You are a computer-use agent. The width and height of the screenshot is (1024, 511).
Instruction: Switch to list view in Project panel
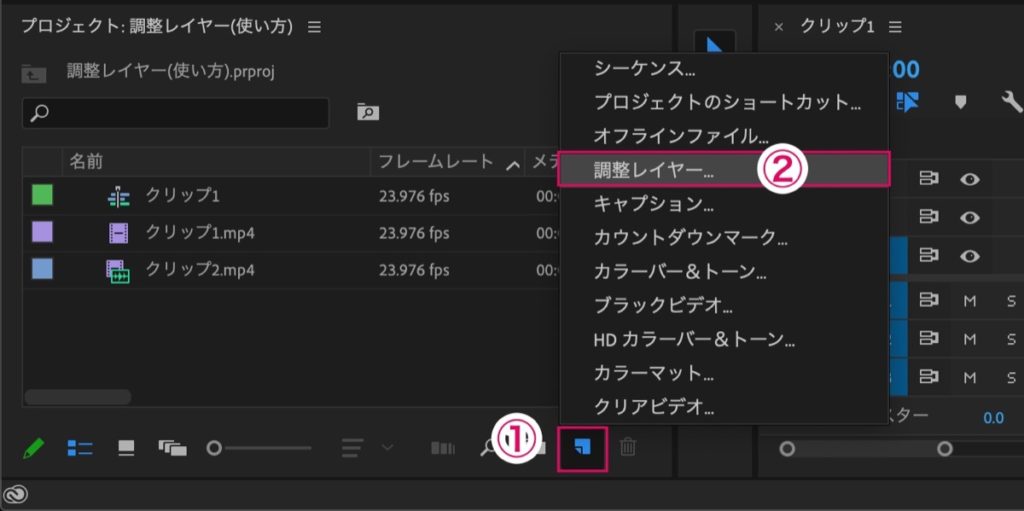coord(80,448)
